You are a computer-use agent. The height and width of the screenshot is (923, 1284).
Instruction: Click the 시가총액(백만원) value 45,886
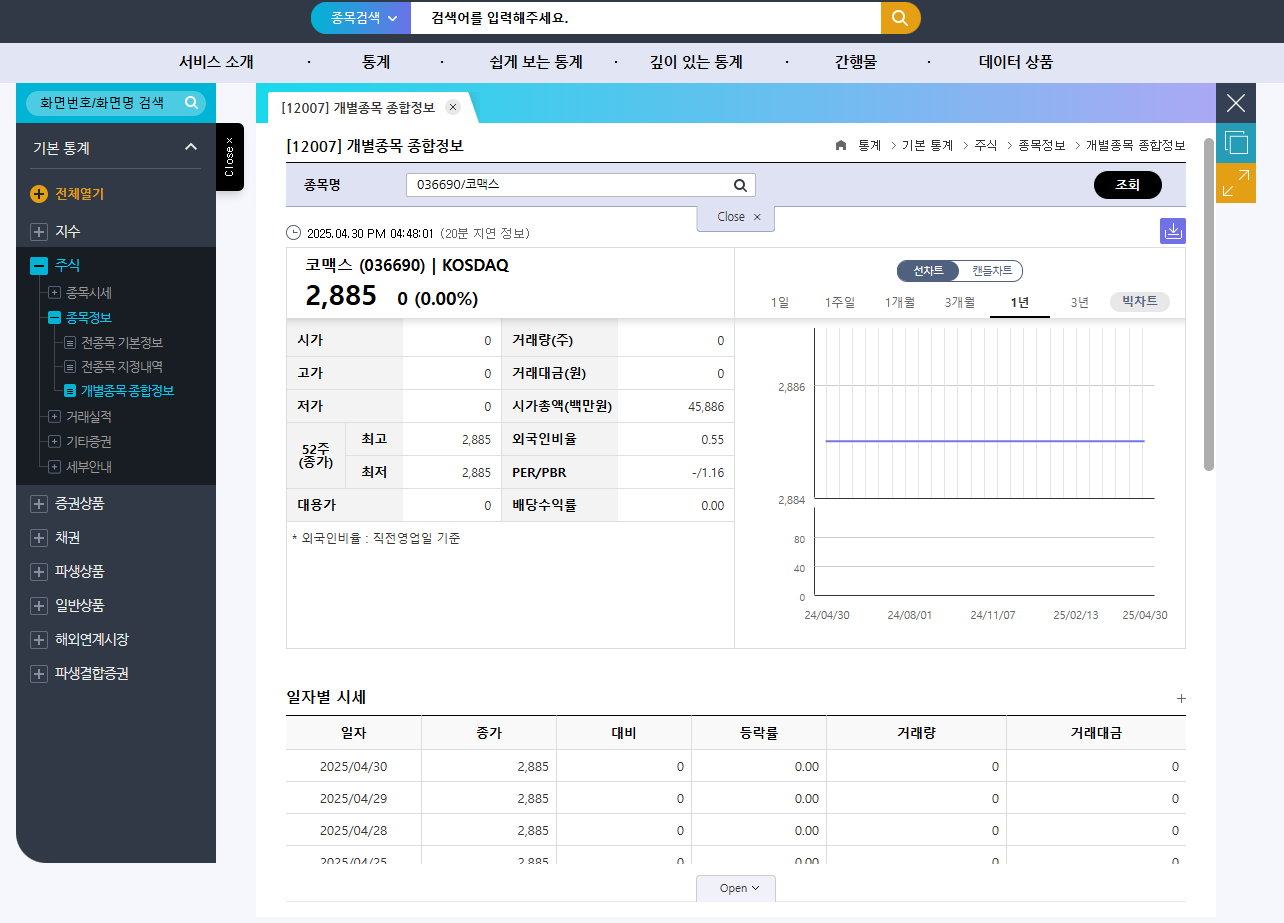click(706, 407)
